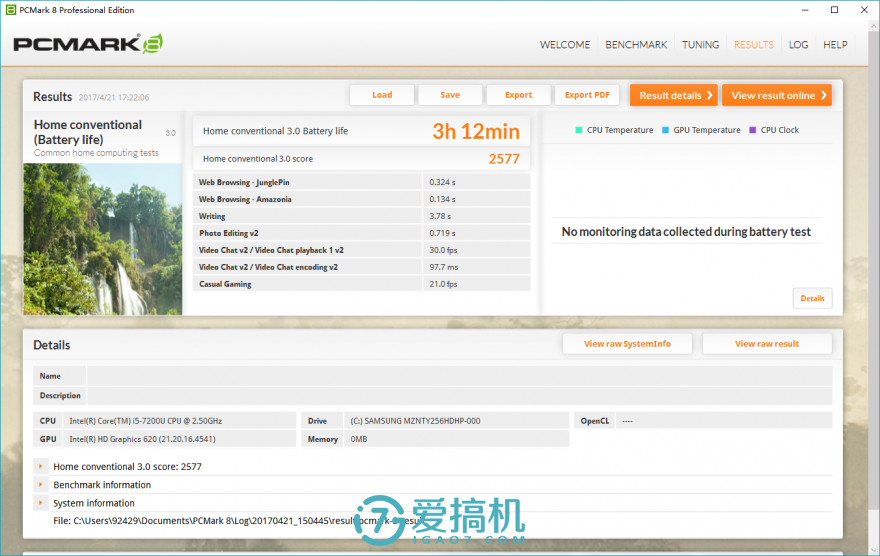
Task: Open View raw SystemInfo
Action: [627, 344]
